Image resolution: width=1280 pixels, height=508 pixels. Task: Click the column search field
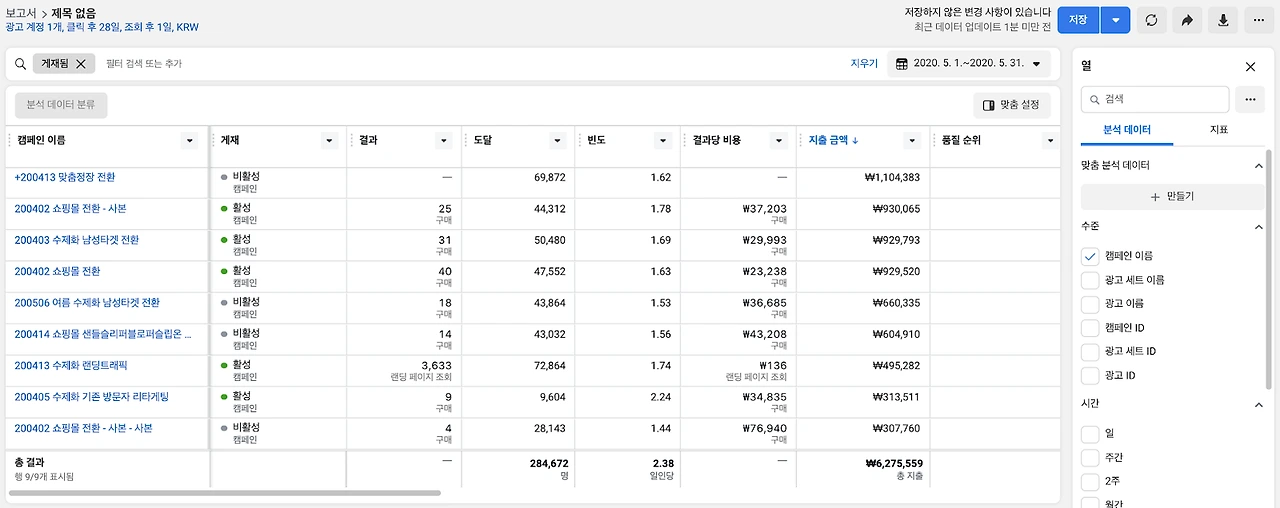click(x=1155, y=99)
